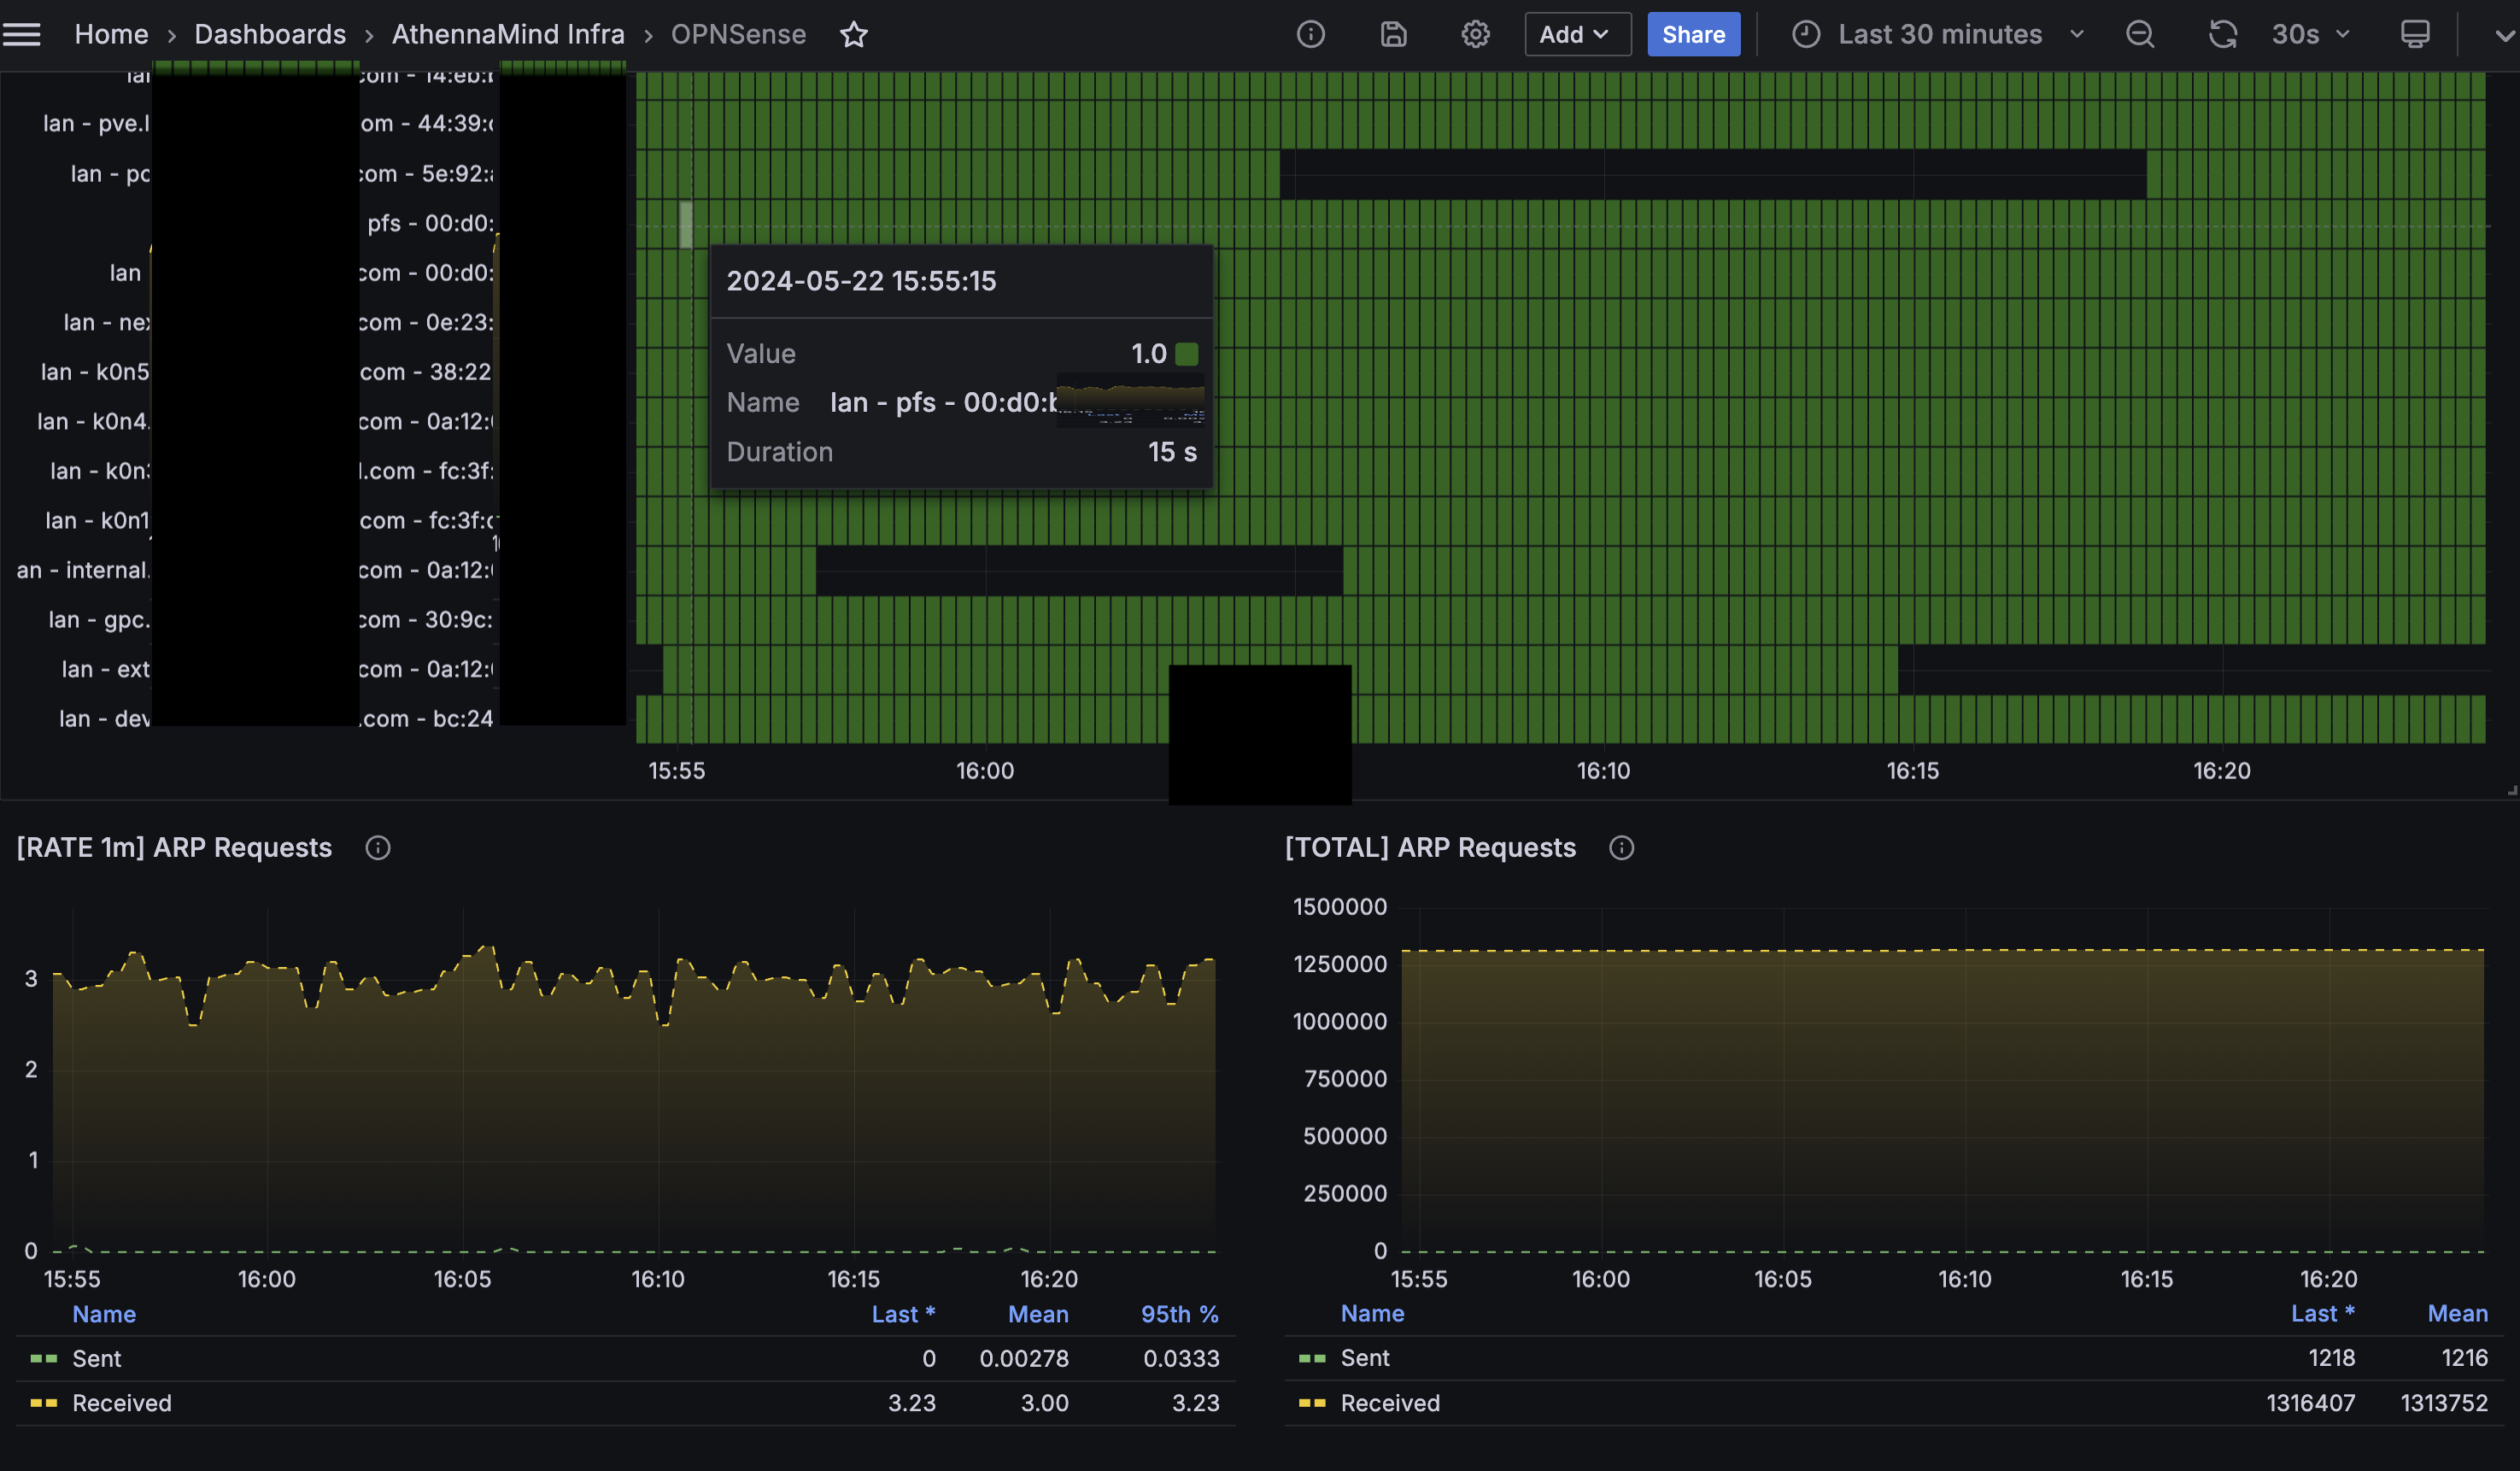Toggle Received series in RATE legend
This screenshot has height=1471, width=2520.
121,1403
